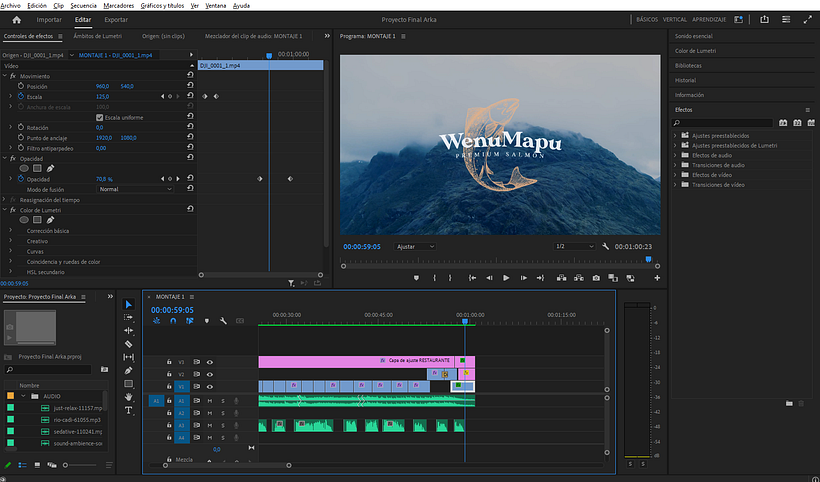Toggle the V1 track lock
This screenshot has height=482, width=820.
169,386
